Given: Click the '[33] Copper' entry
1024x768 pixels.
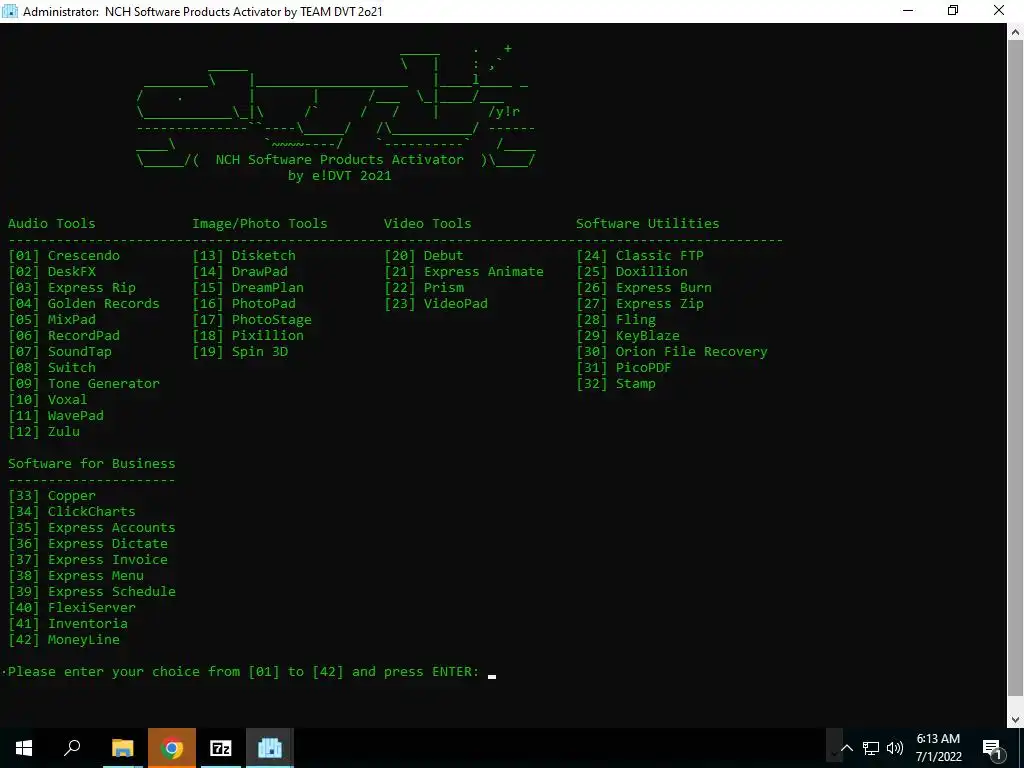Looking at the screenshot, I should pyautogui.click(x=52, y=496).
